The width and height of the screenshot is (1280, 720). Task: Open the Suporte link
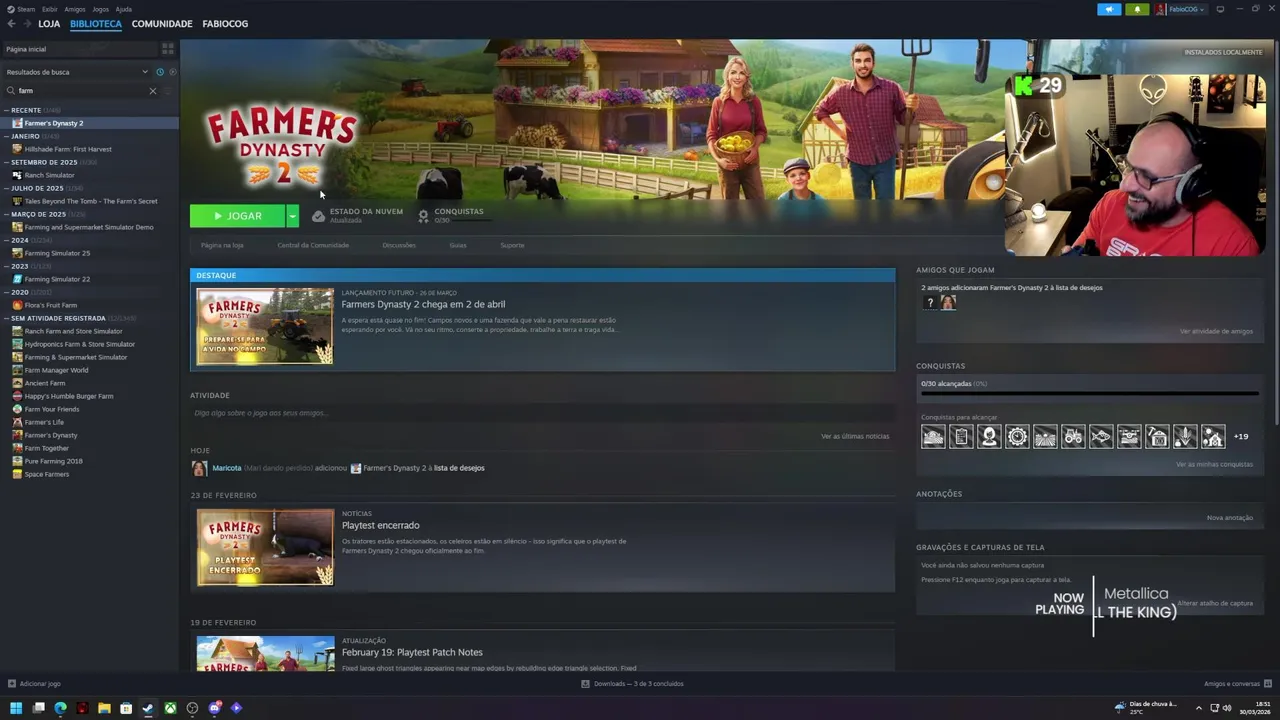[512, 245]
